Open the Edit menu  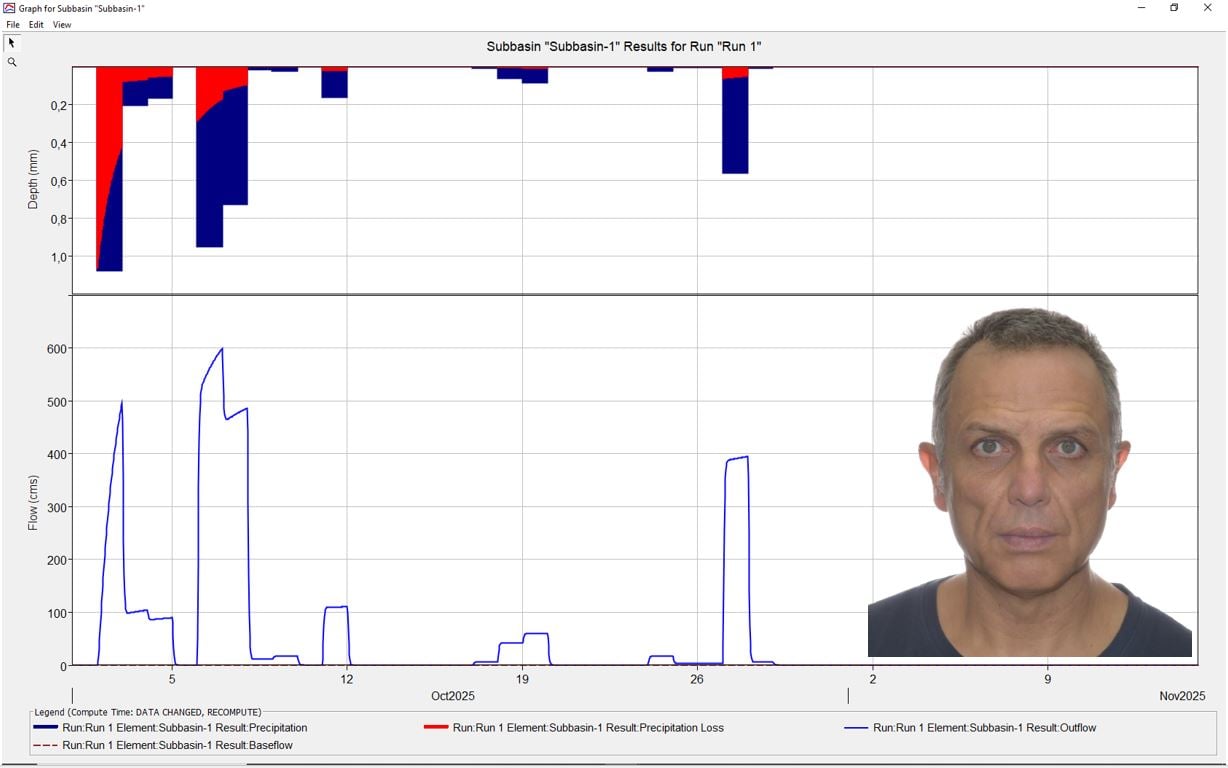36,25
